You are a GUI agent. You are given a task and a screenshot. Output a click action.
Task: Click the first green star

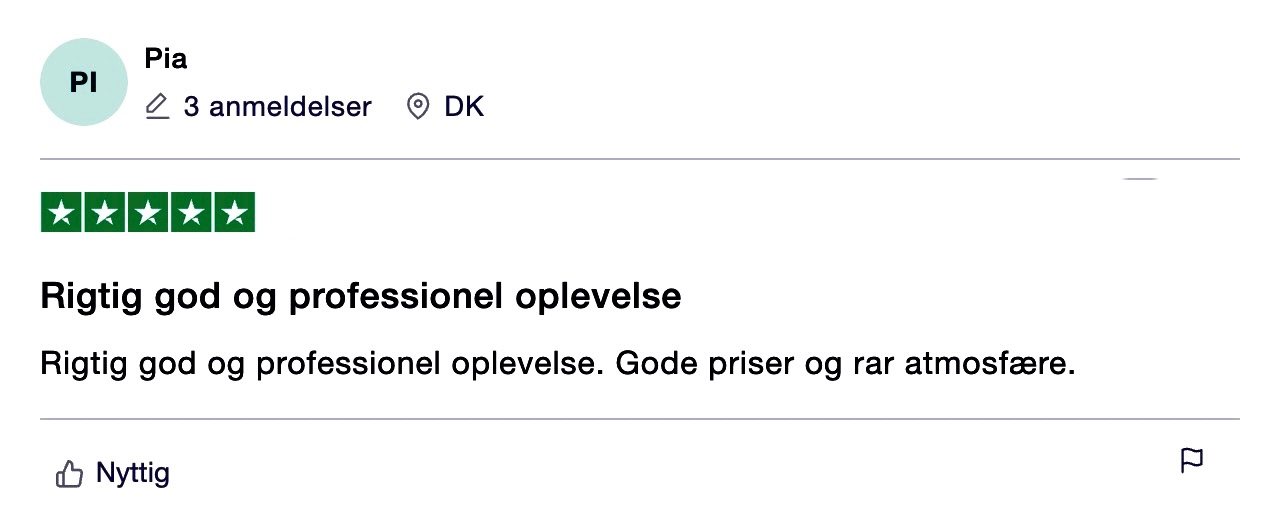[x=62, y=212]
